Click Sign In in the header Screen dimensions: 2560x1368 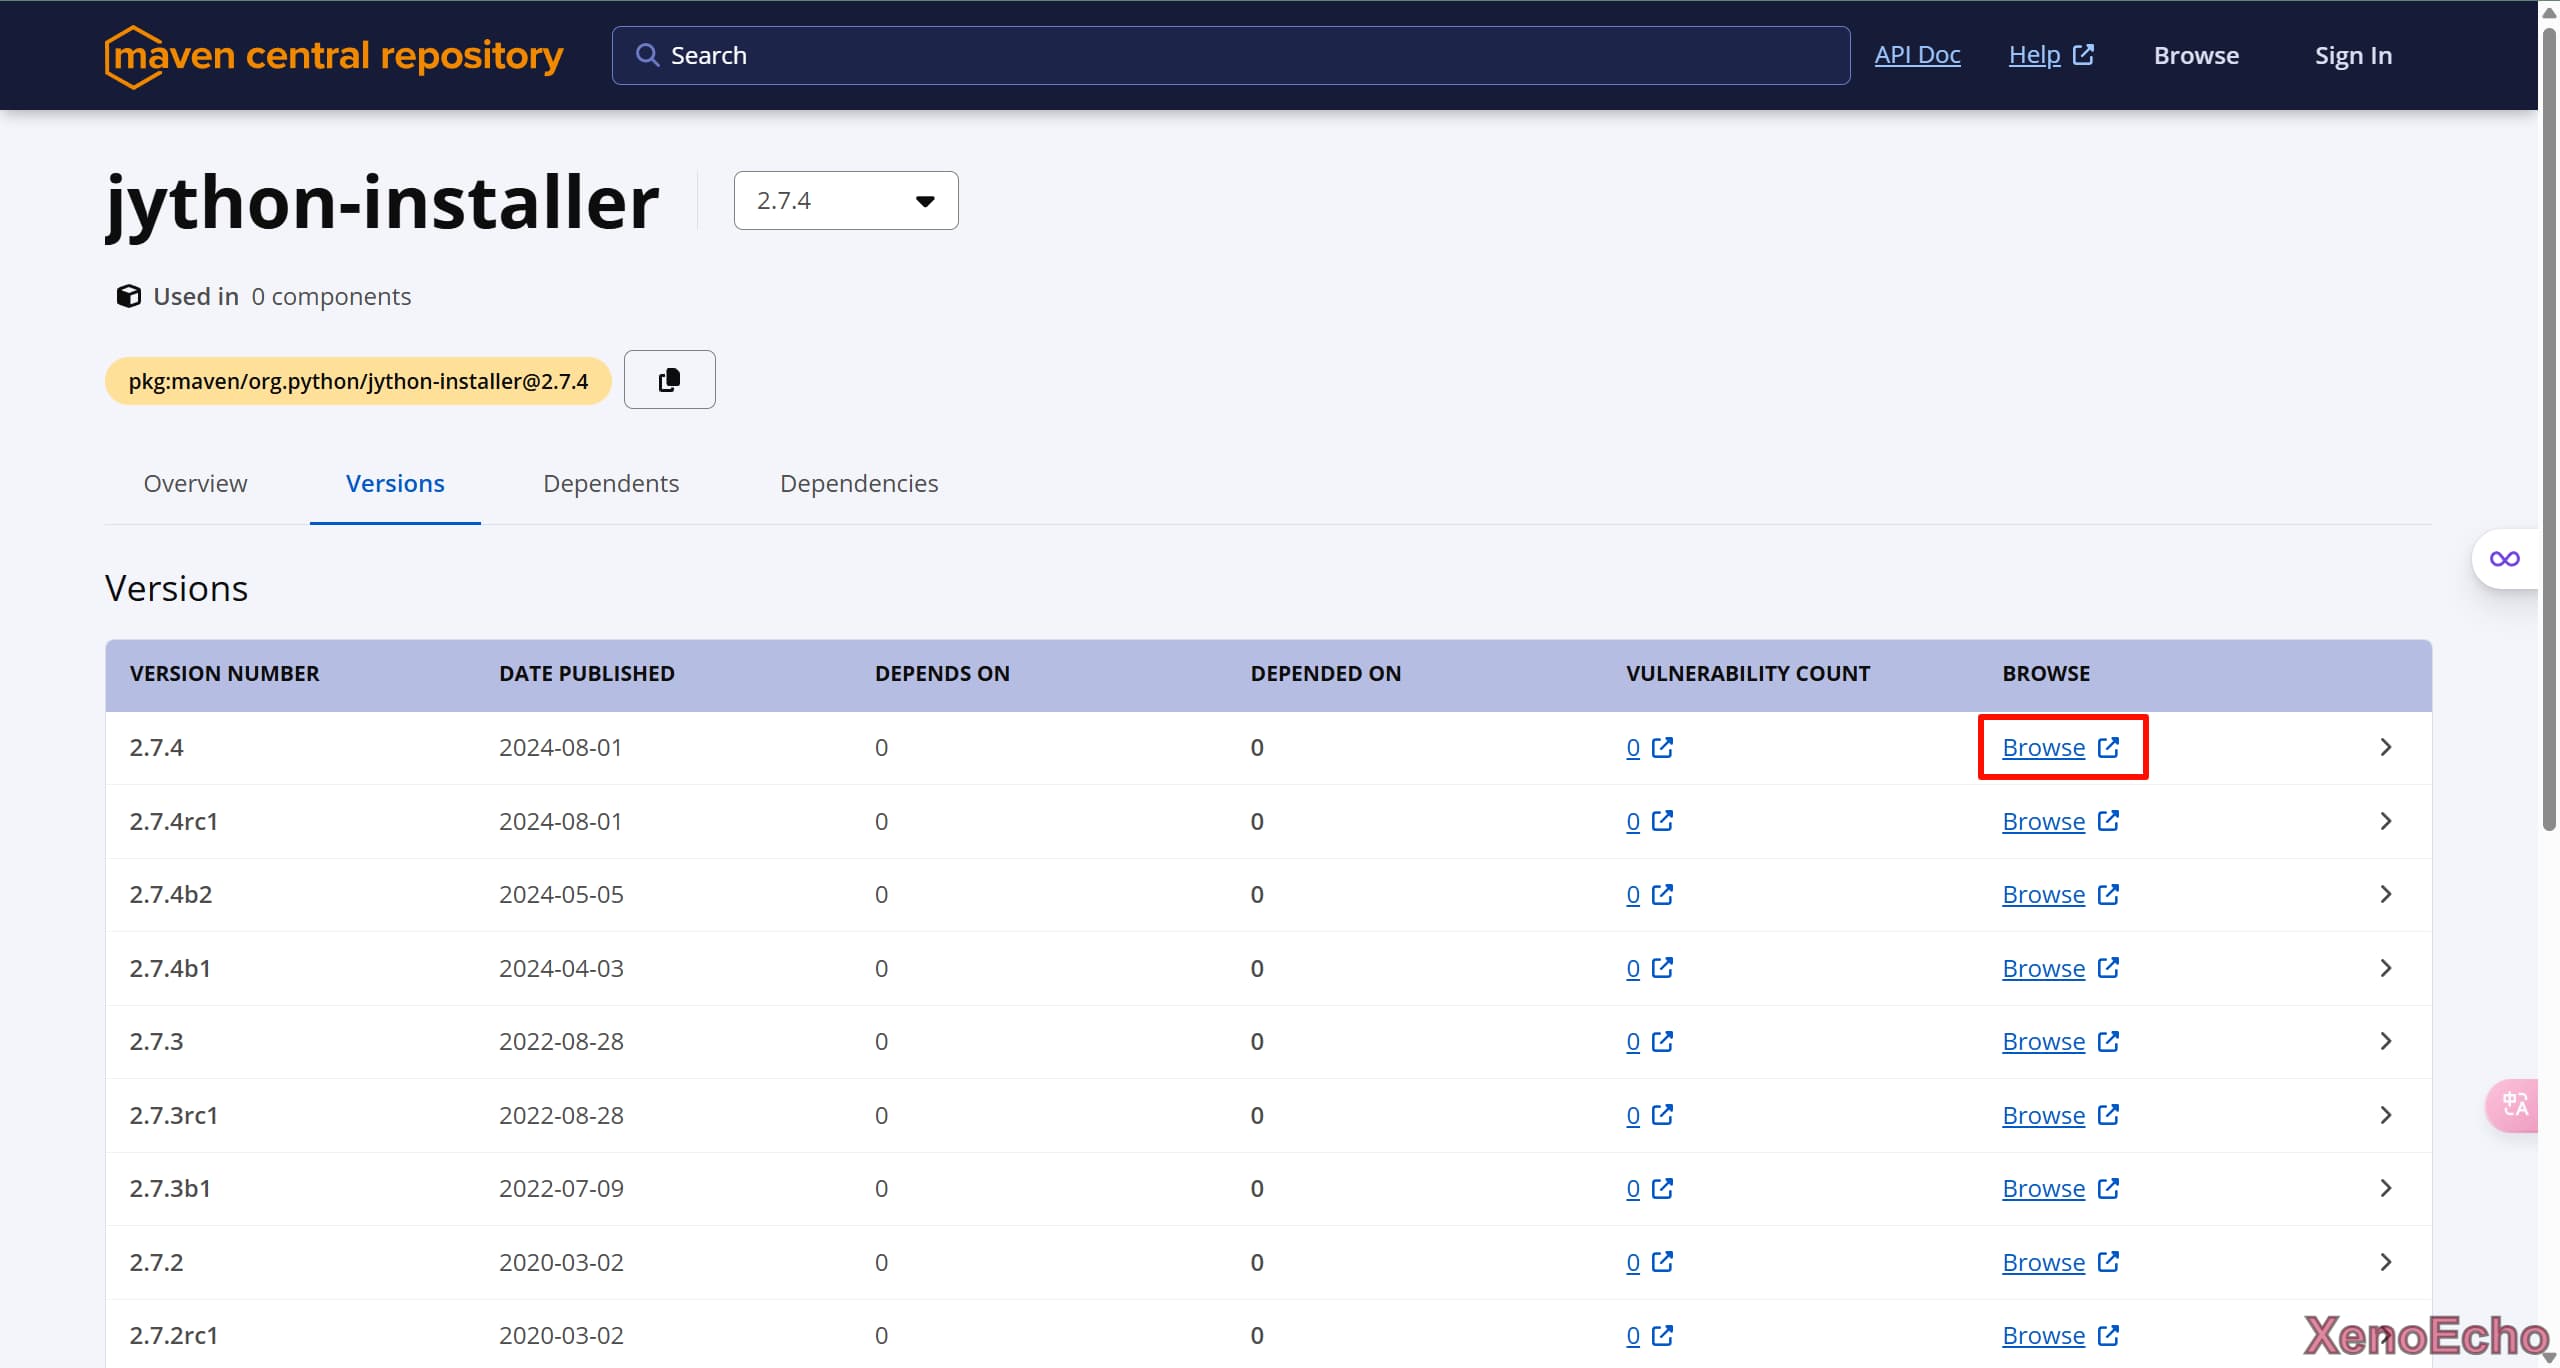(x=2352, y=56)
